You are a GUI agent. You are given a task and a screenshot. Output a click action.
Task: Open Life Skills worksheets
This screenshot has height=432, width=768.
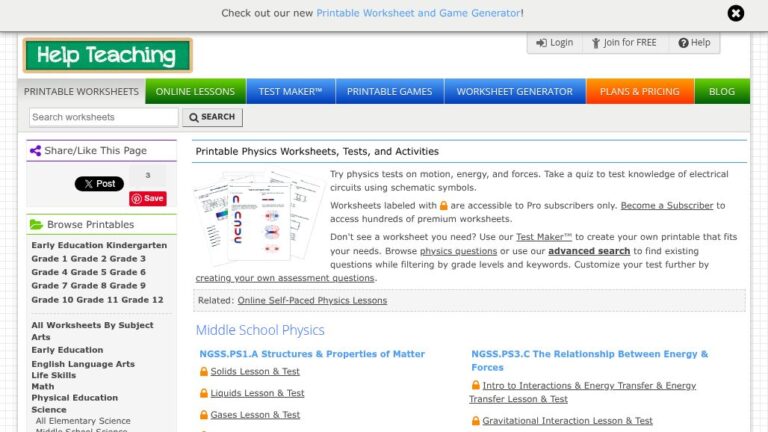point(53,376)
